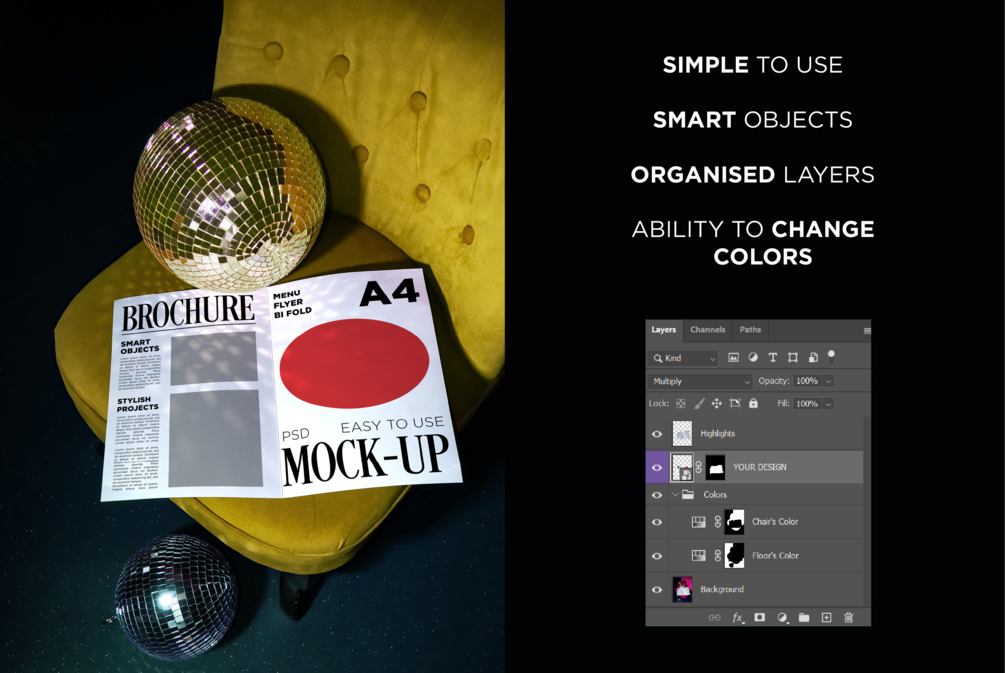
Task: Switch to the Channels tab
Action: [x=708, y=329]
